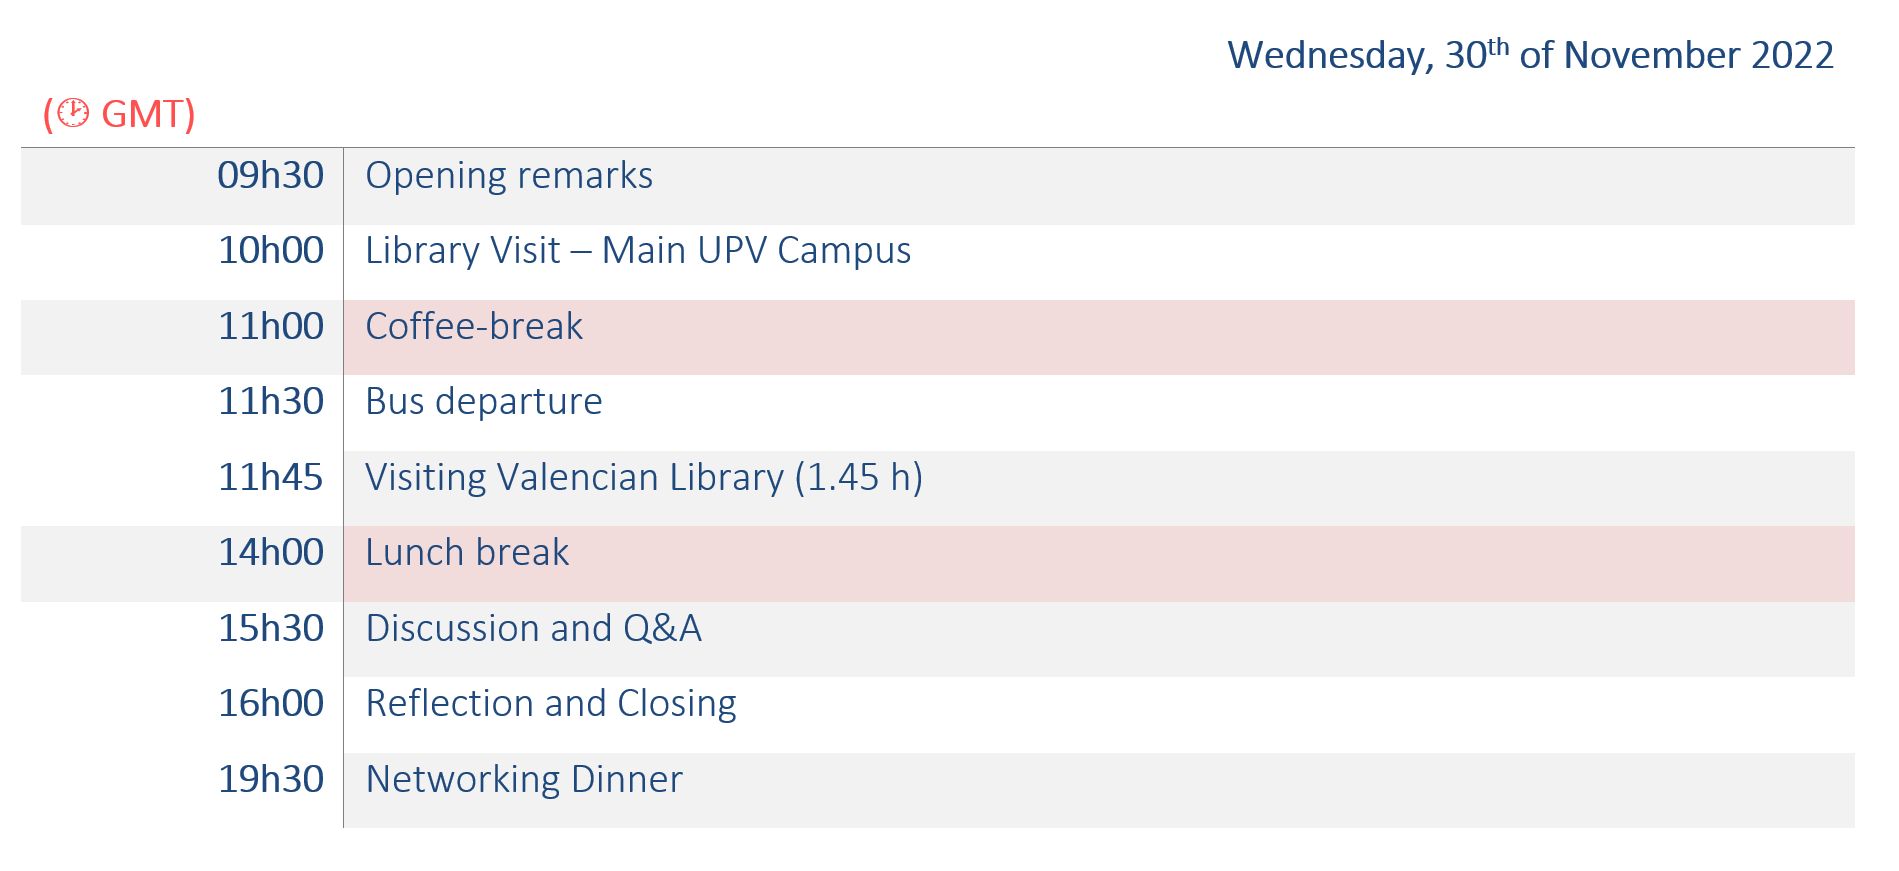Select Visiting Valencian Library entry
Viewport: 1899px width, 871px height.
tap(644, 478)
